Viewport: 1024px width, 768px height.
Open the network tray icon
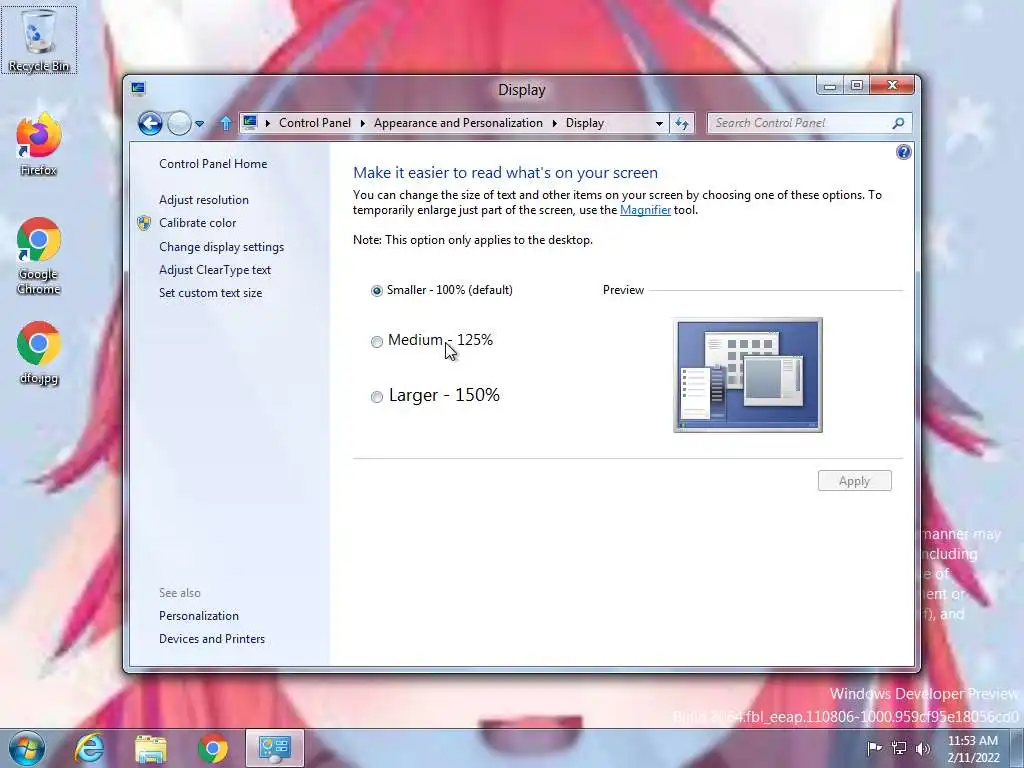coord(899,748)
